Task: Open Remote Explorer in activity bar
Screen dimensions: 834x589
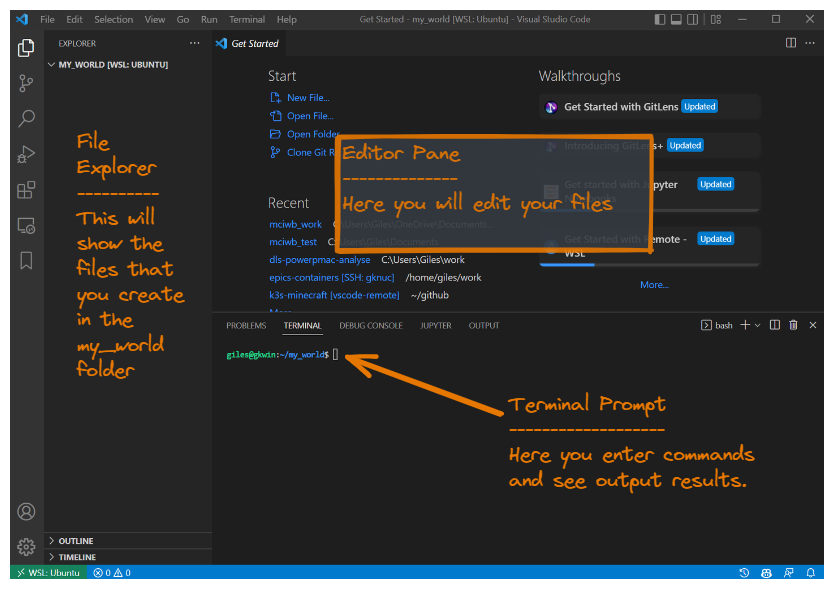Action: coord(27,226)
